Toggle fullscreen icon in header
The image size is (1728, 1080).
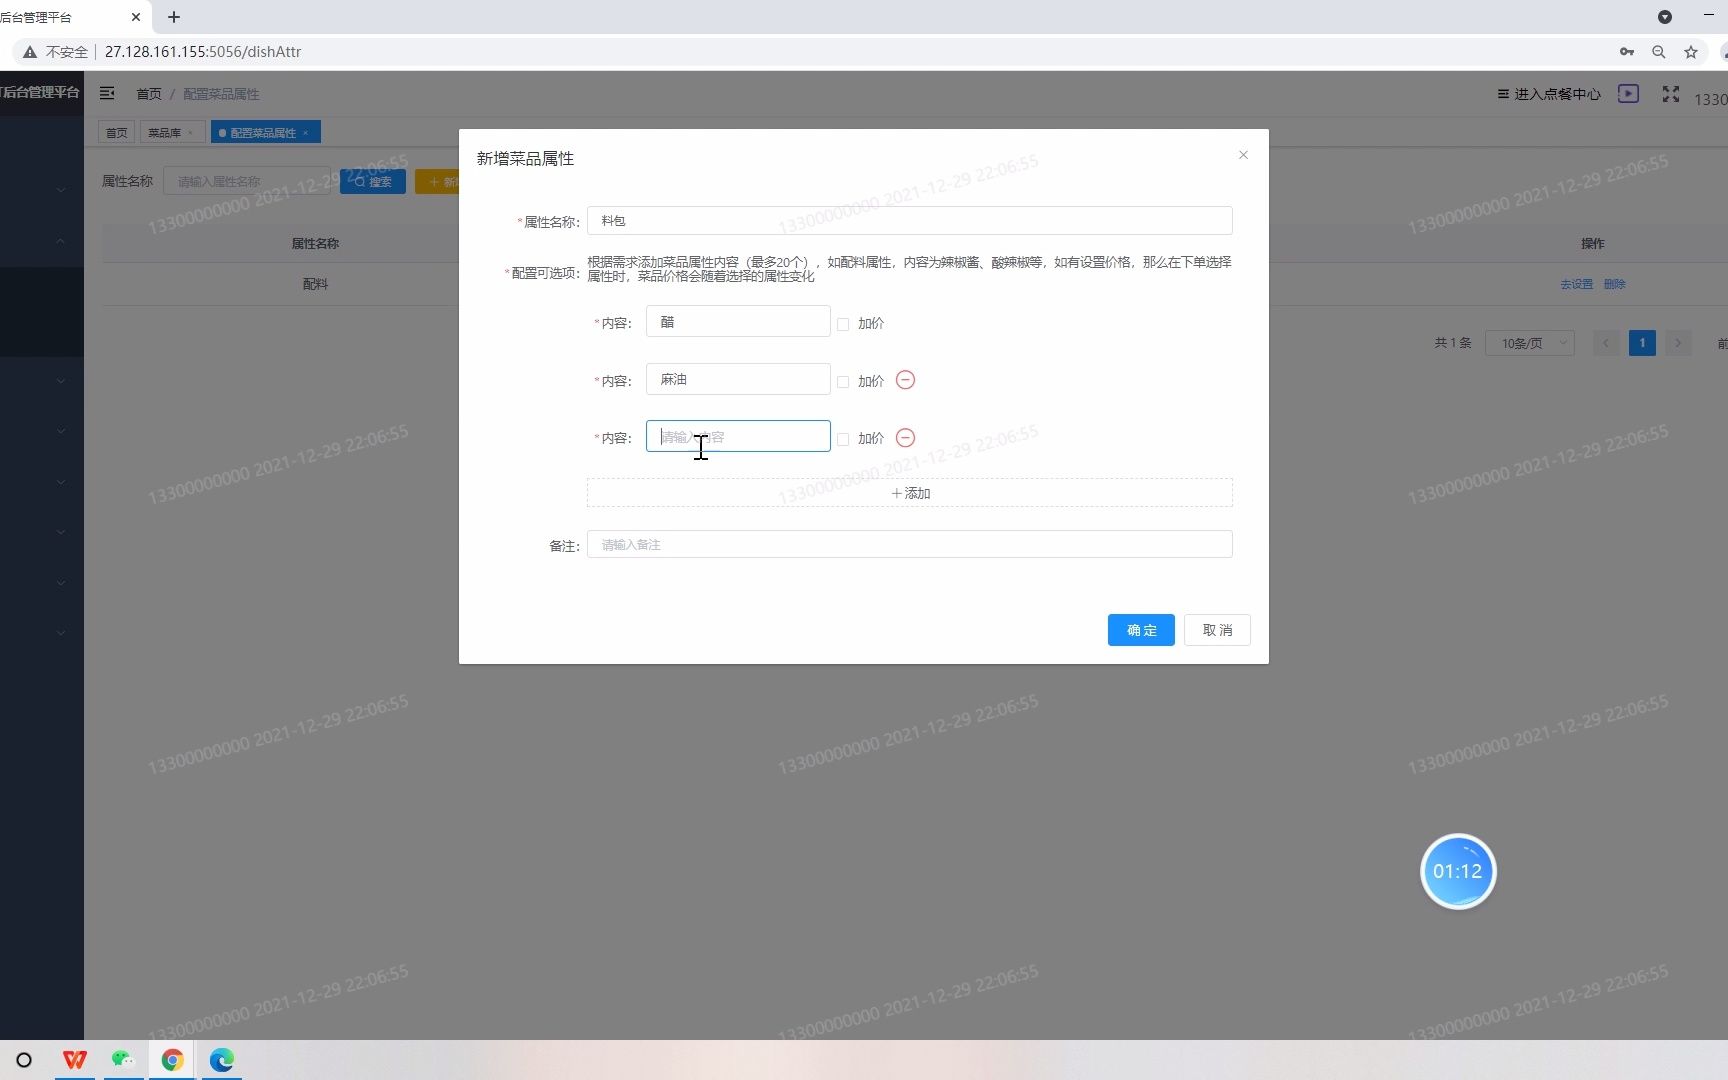[x=1671, y=93]
